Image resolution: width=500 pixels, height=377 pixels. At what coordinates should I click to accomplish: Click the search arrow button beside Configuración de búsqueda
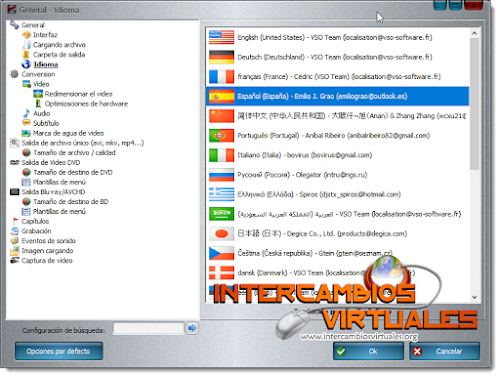coord(192,328)
